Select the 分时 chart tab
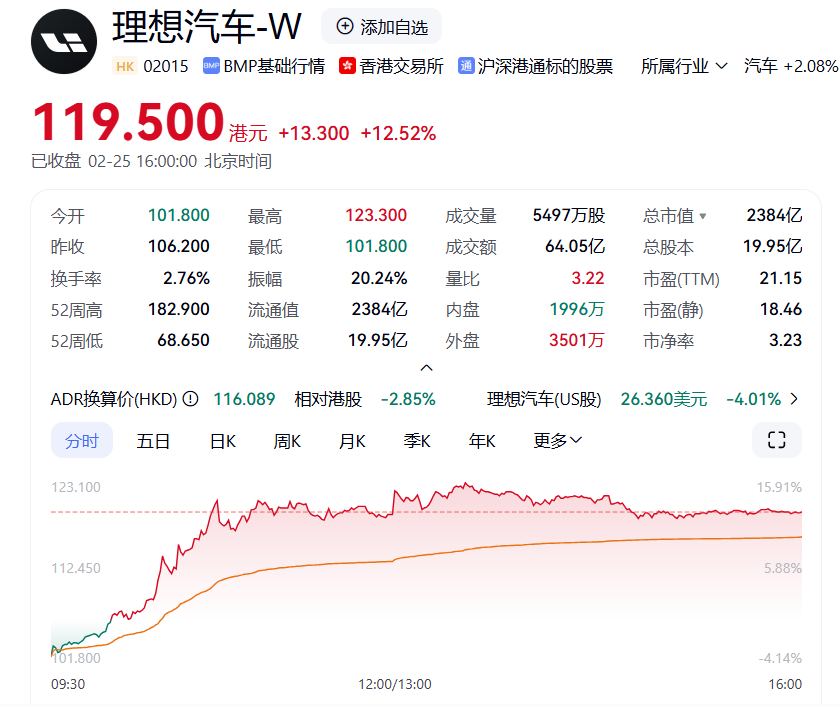This screenshot has width=840, height=706. 82,441
